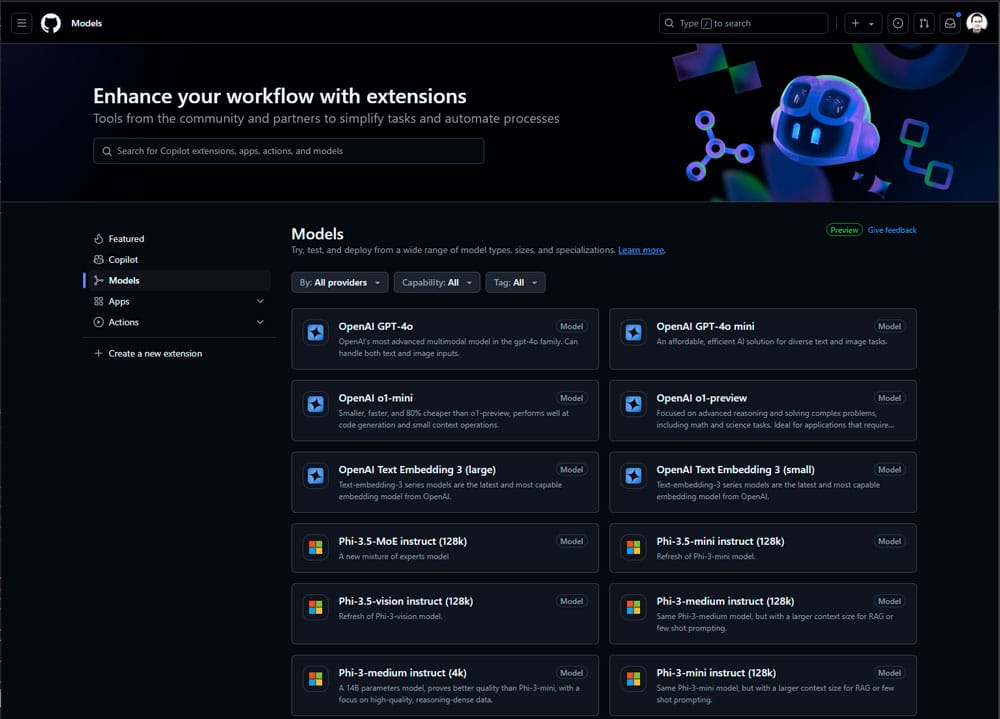
Task: Click the Phi-3-medium instruct (4k) icon
Action: (x=316, y=679)
